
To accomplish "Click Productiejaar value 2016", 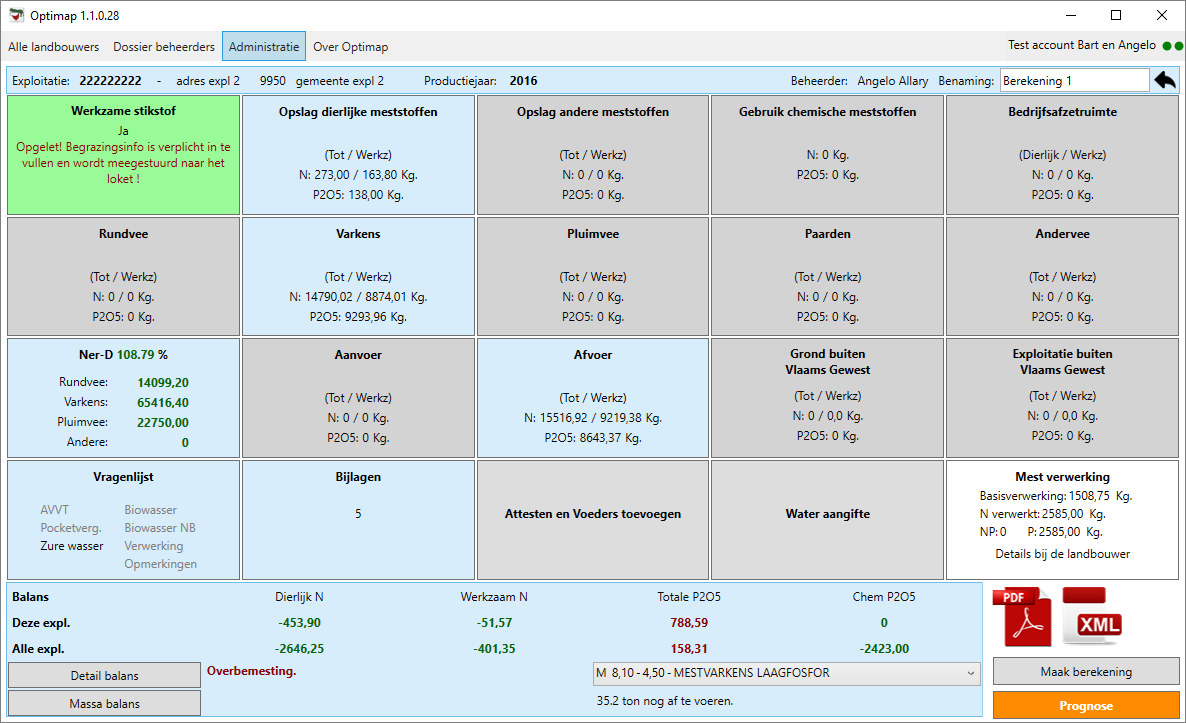I will 523,81.
